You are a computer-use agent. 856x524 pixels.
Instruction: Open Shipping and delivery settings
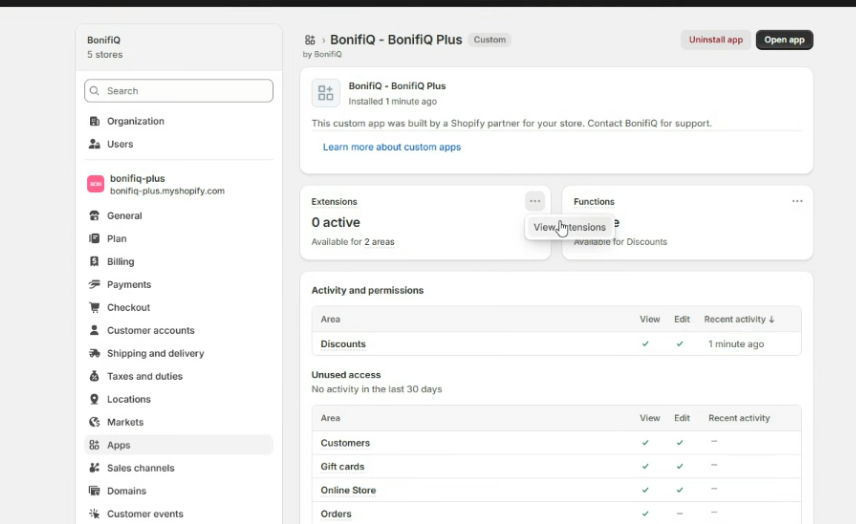click(x=179, y=353)
